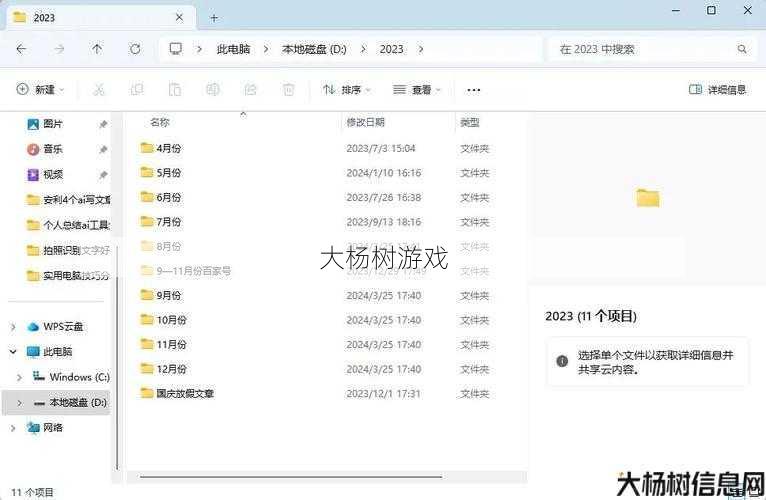
Task: Expand chevron after 此电脑 in breadcrumb
Action: (266, 49)
